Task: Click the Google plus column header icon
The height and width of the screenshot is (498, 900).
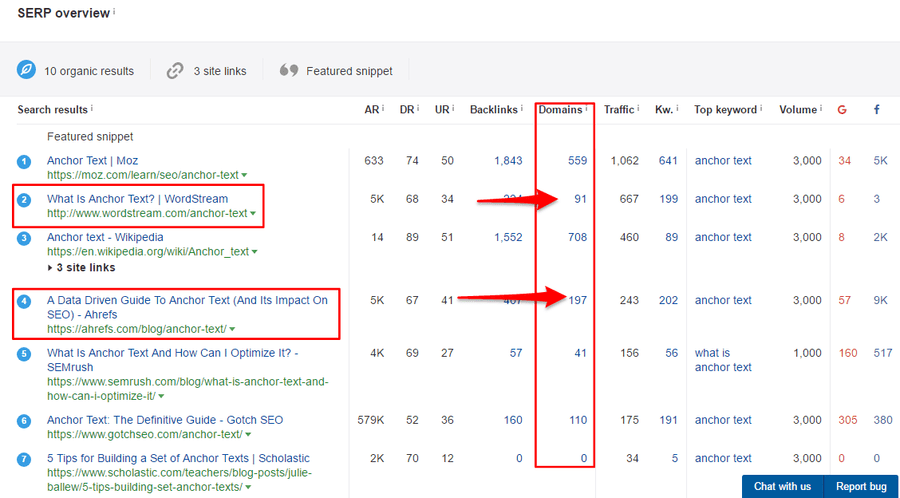Action: click(842, 110)
